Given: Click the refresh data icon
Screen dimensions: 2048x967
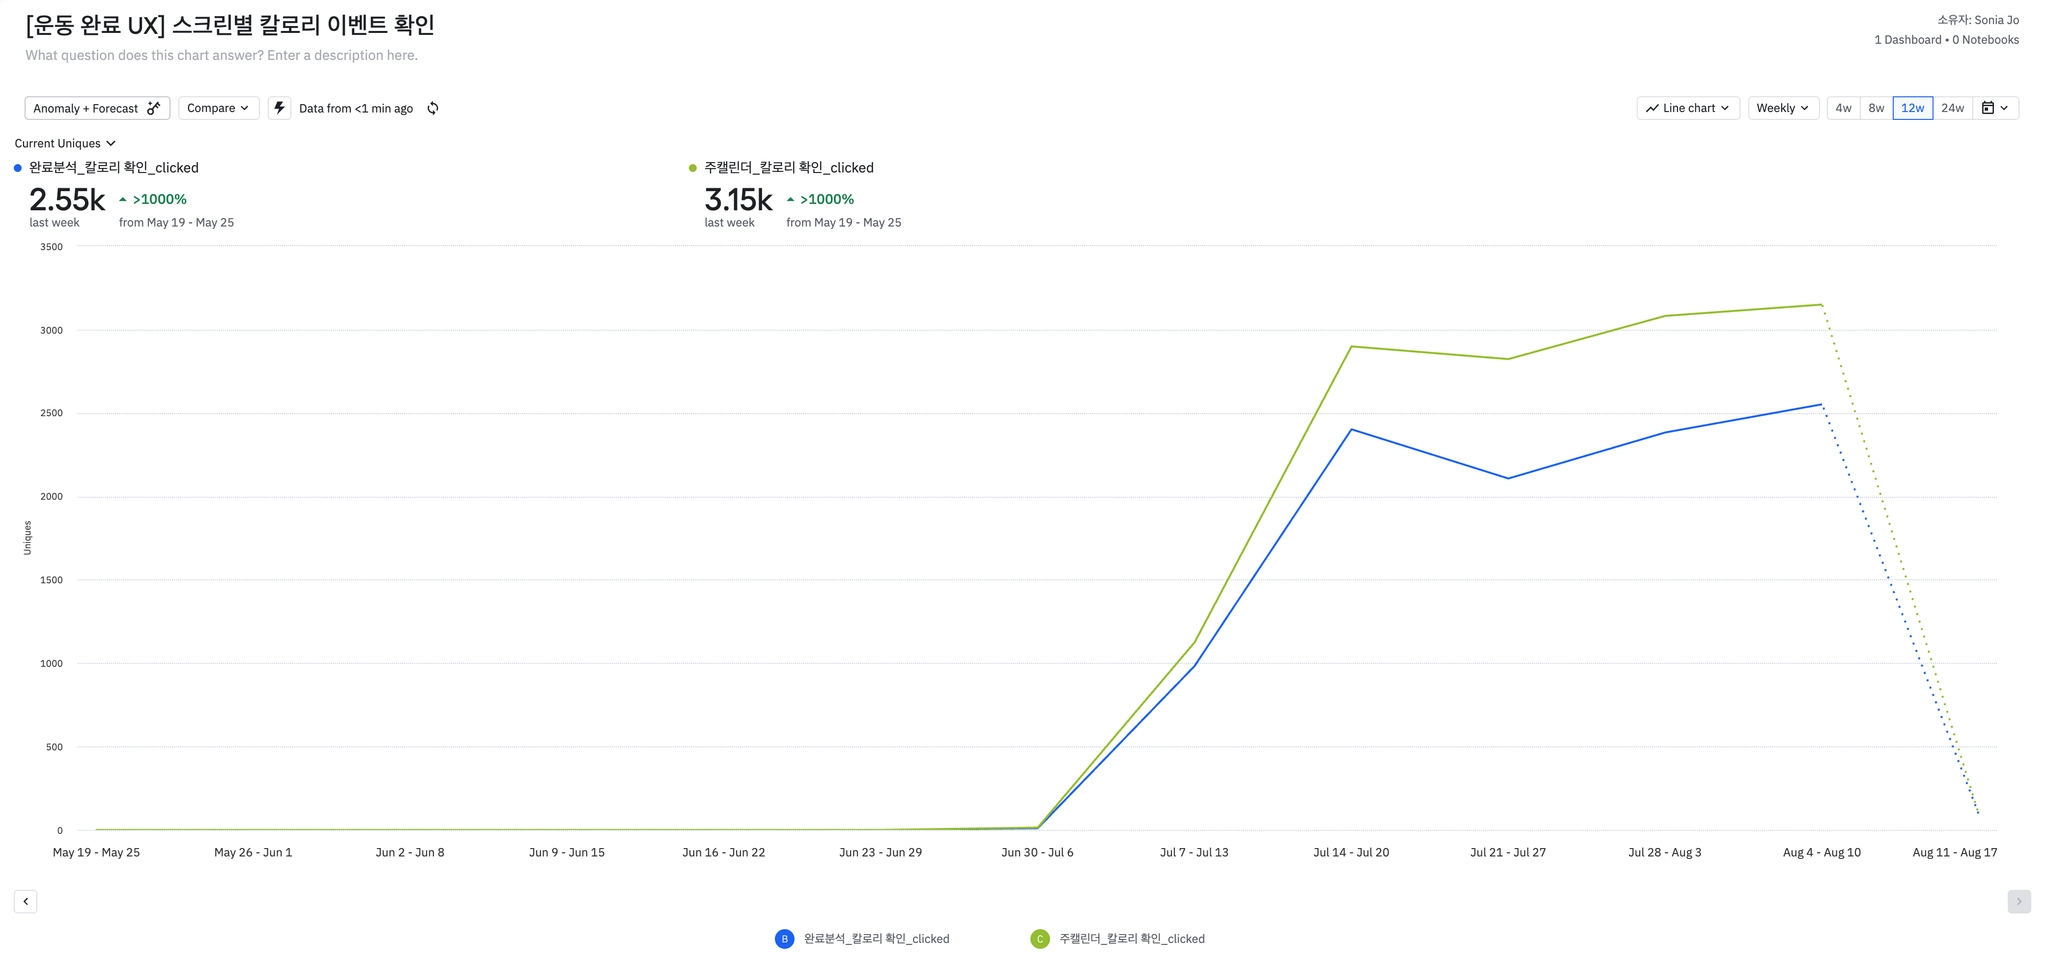Looking at the screenshot, I should 433,108.
